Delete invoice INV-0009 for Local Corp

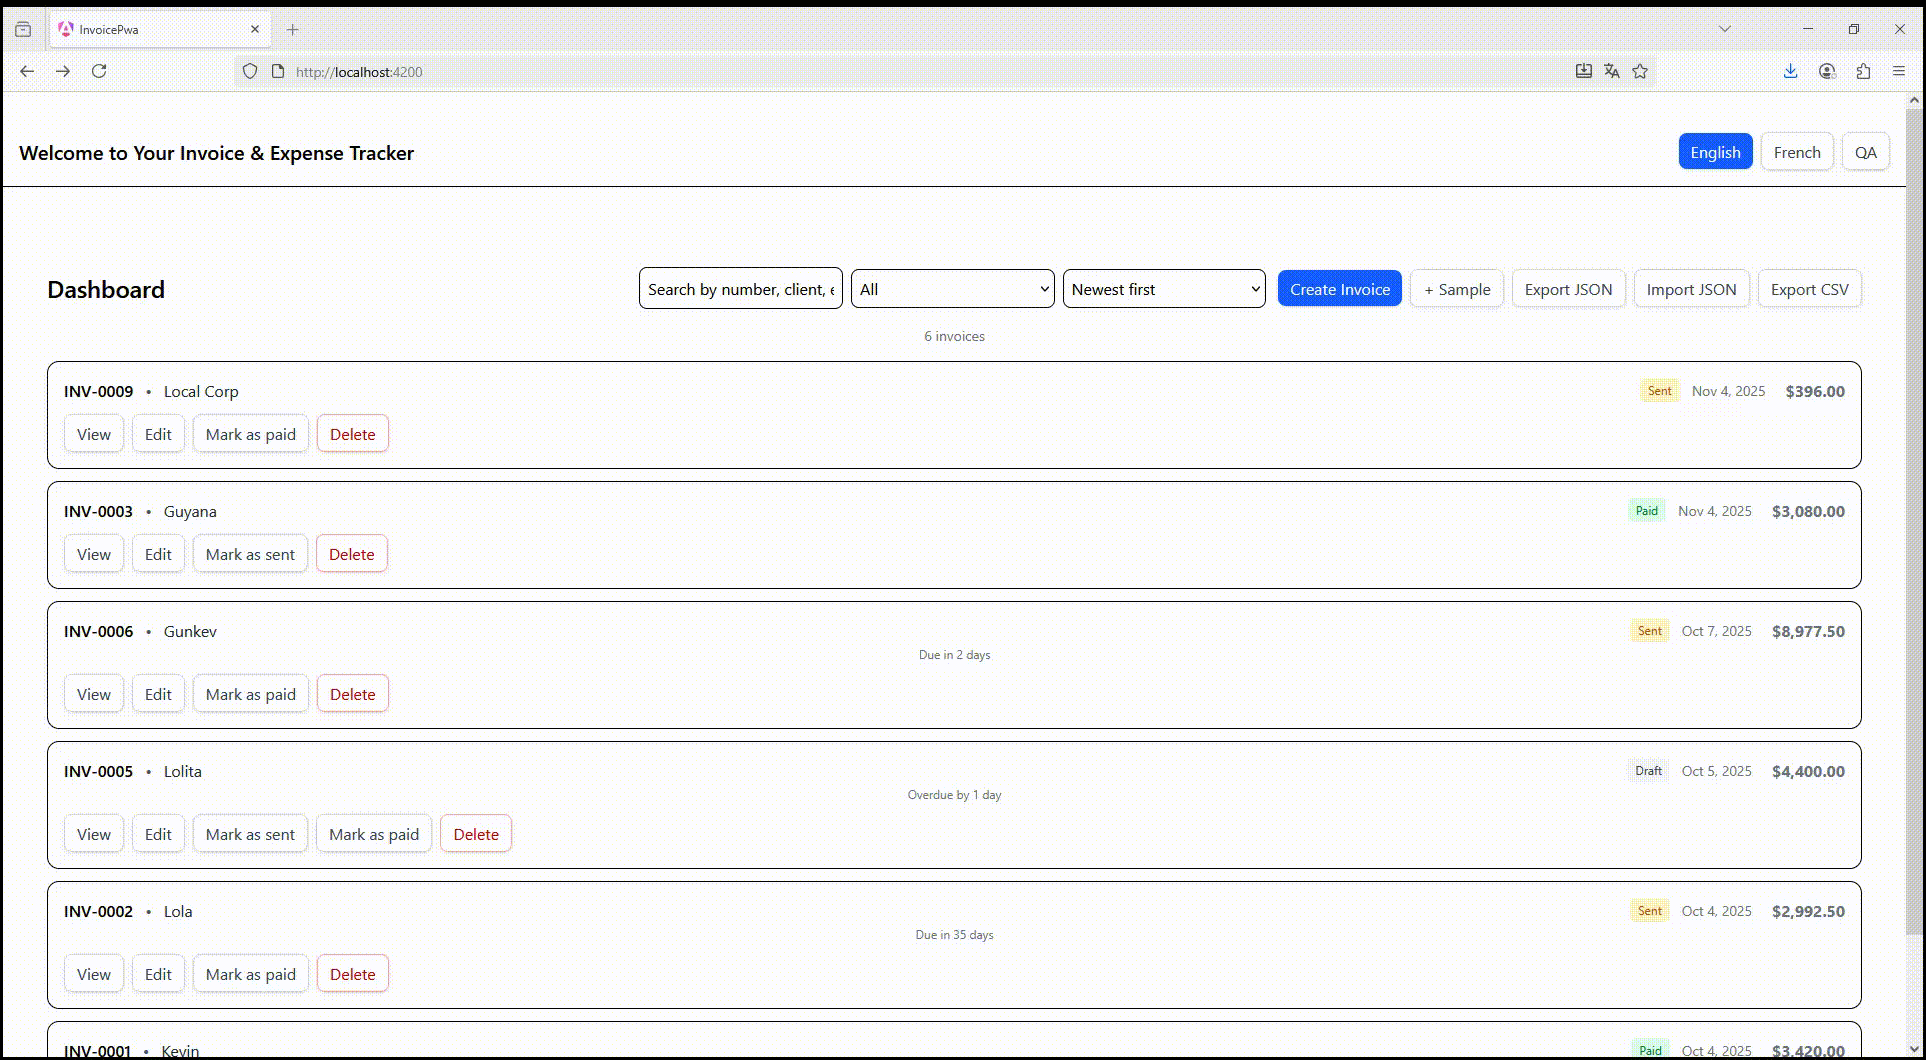tap(352, 434)
